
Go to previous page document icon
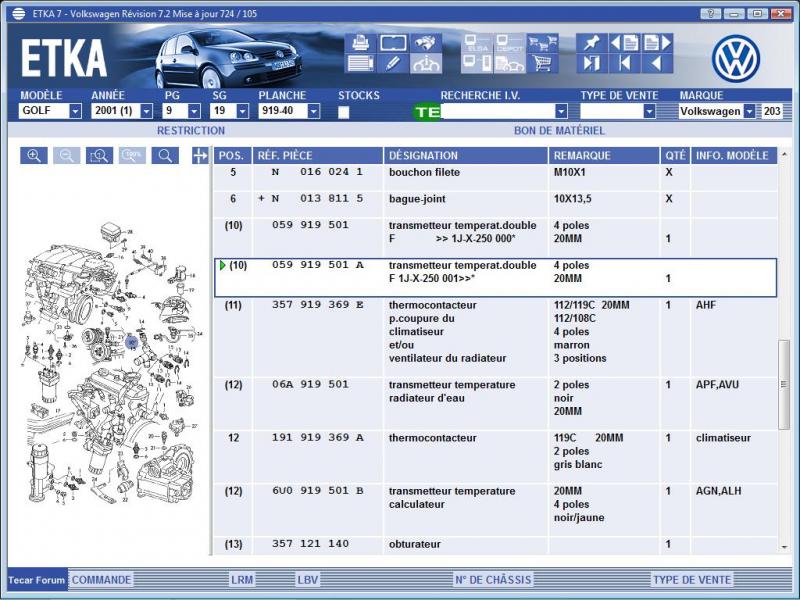624,43
